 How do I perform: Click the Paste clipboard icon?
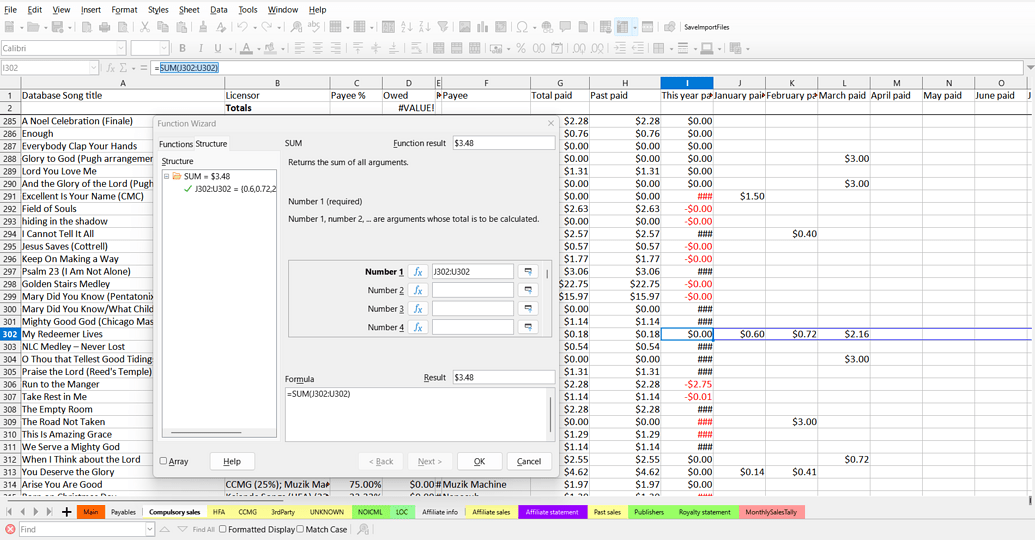click(181, 27)
